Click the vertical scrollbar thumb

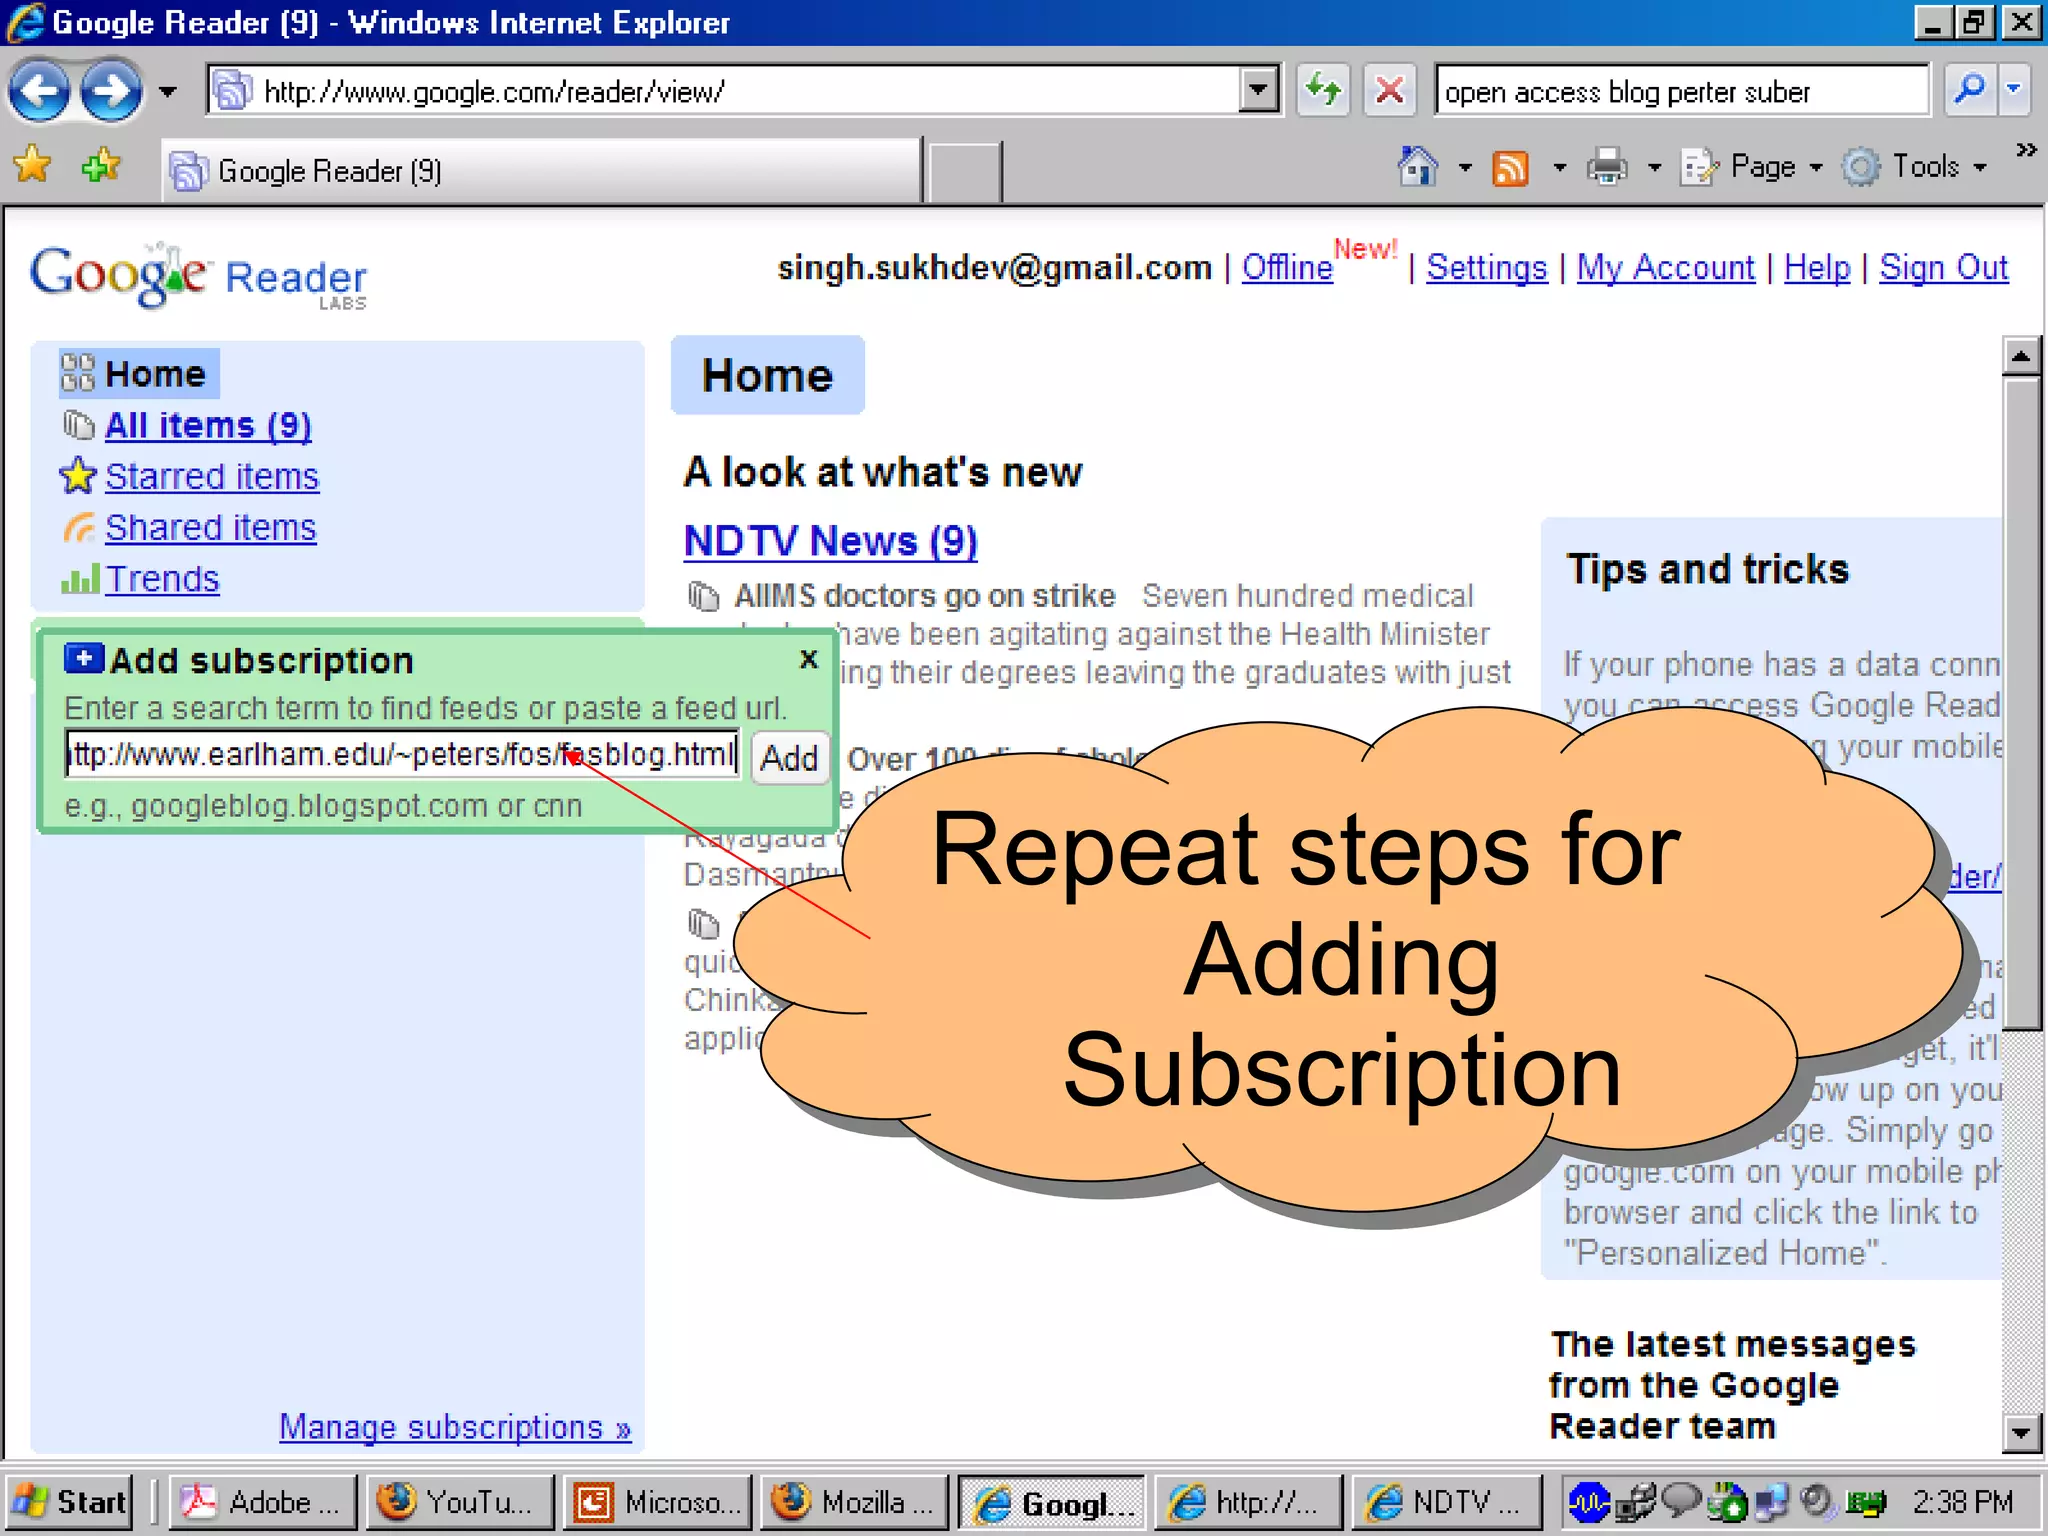[2021, 702]
